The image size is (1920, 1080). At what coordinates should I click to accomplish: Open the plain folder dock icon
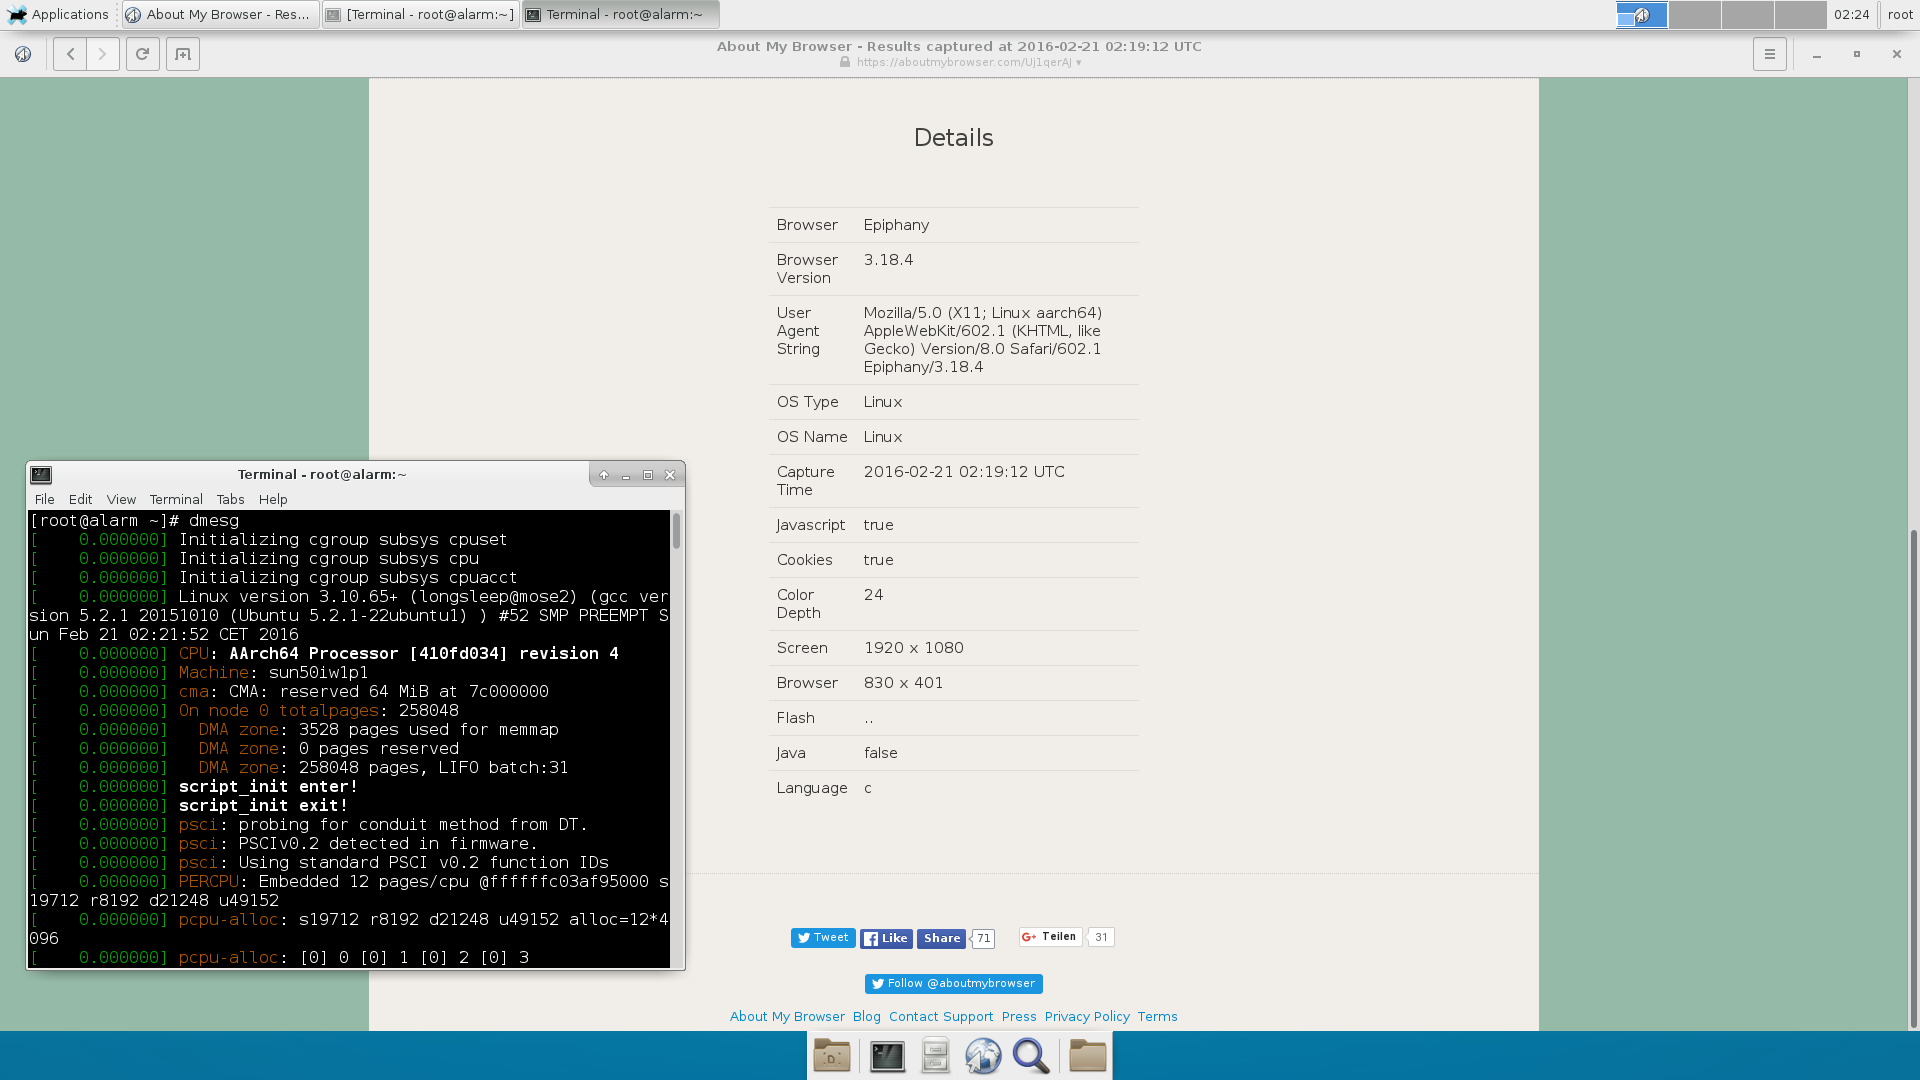(1087, 1056)
